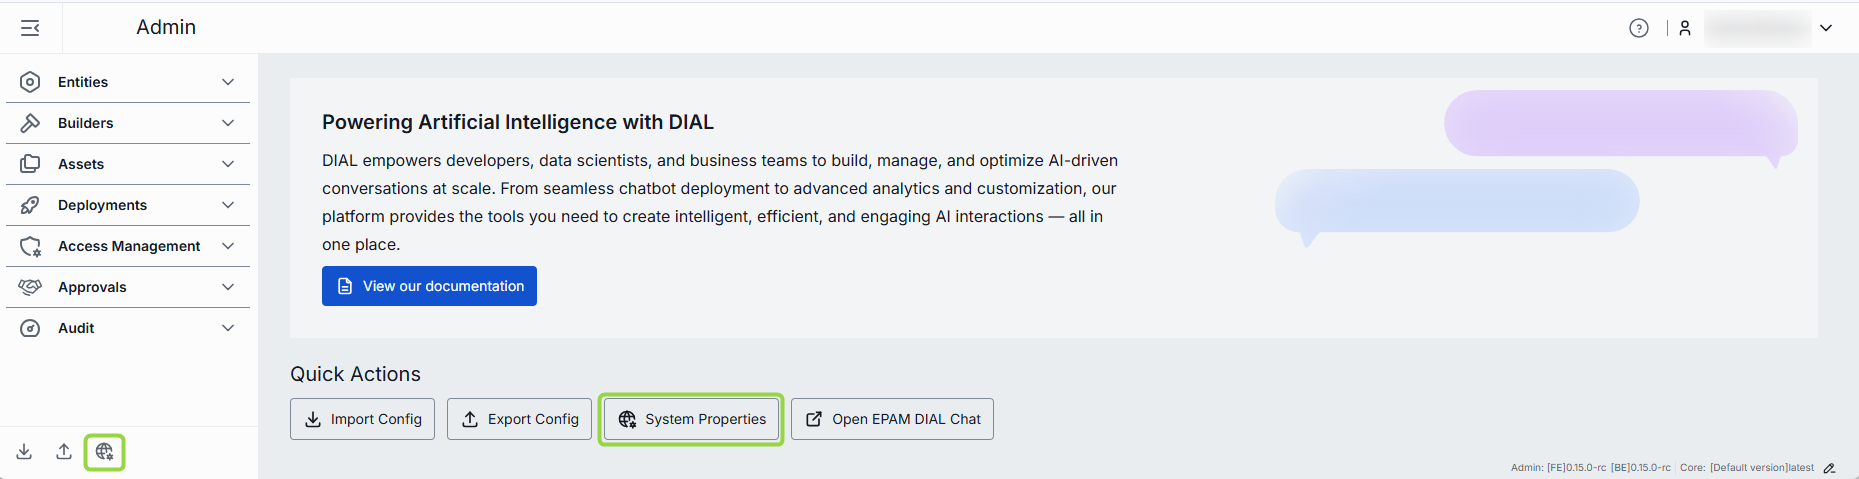Open EPAM DIAL Chat link button
The height and width of the screenshot is (479, 1859).
point(892,419)
